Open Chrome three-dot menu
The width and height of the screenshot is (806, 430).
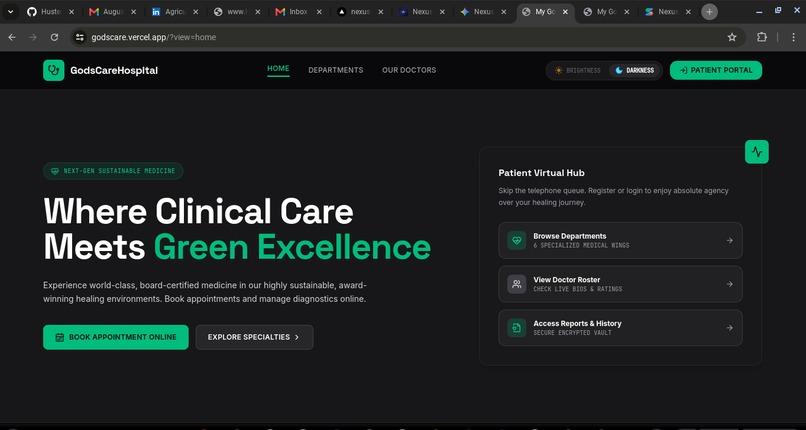(794, 37)
